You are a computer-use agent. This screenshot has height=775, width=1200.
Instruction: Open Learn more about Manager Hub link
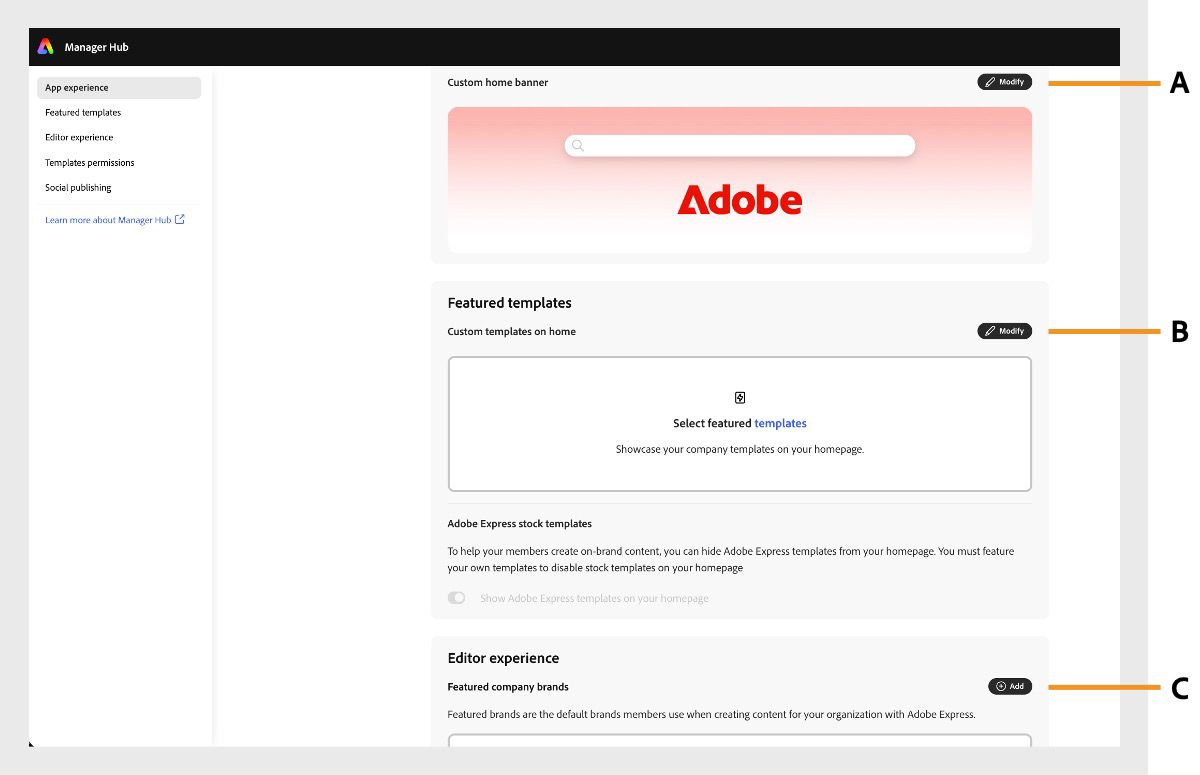[x=108, y=220]
